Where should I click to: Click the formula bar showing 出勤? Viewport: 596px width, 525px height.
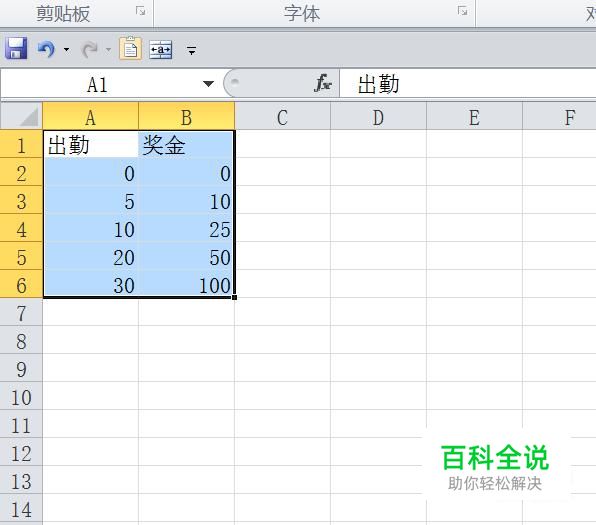[x=468, y=84]
